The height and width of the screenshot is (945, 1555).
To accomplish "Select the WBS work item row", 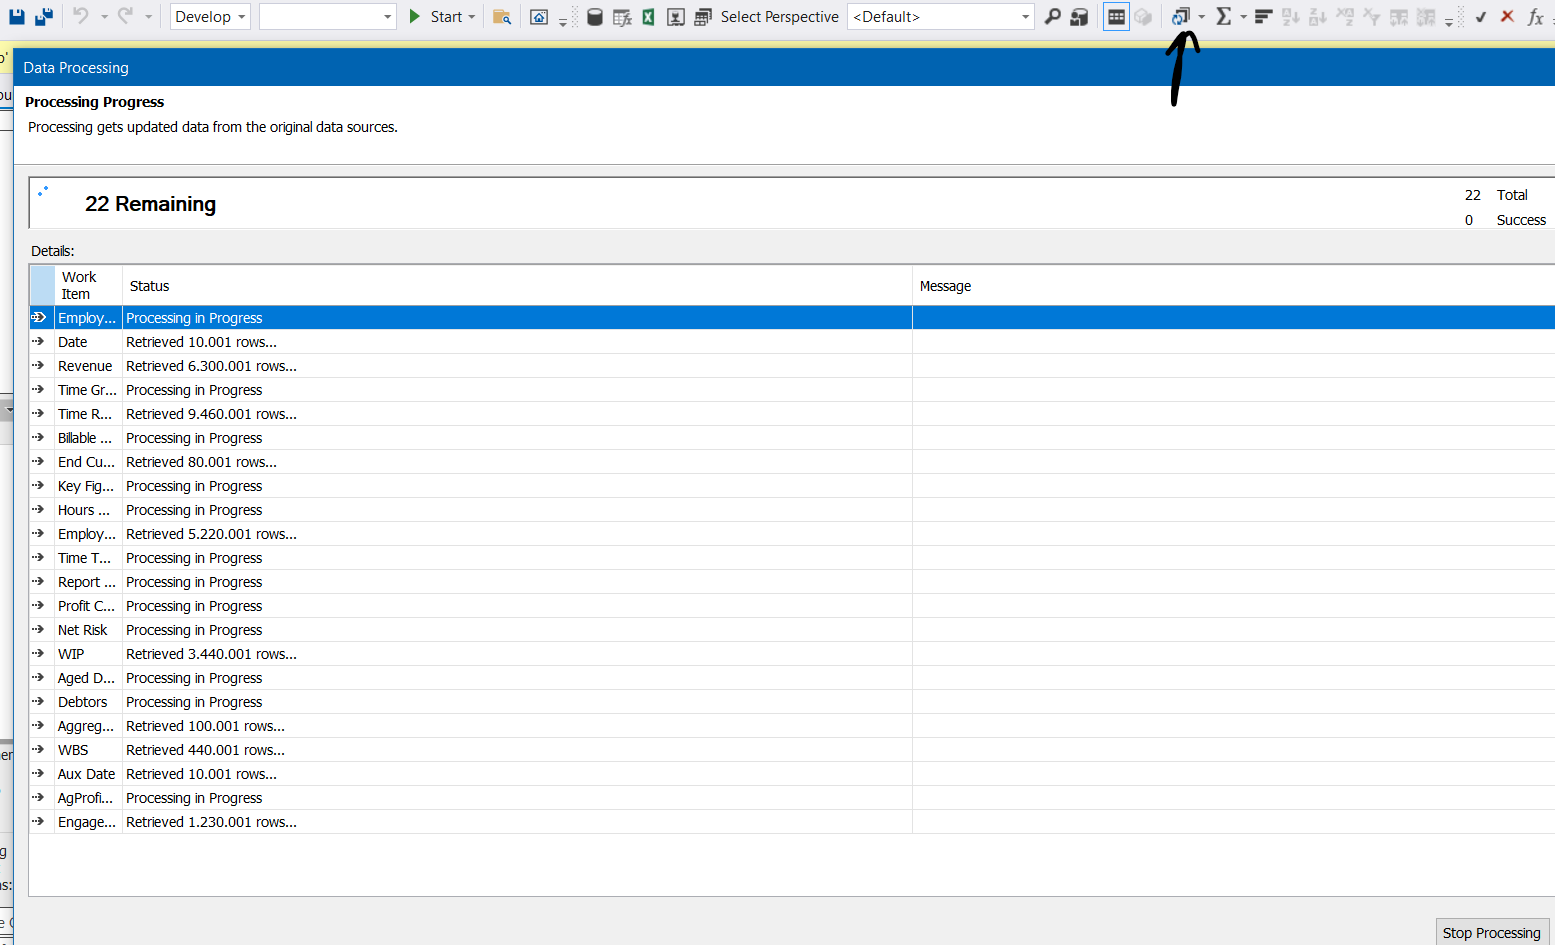I will 792,750.
